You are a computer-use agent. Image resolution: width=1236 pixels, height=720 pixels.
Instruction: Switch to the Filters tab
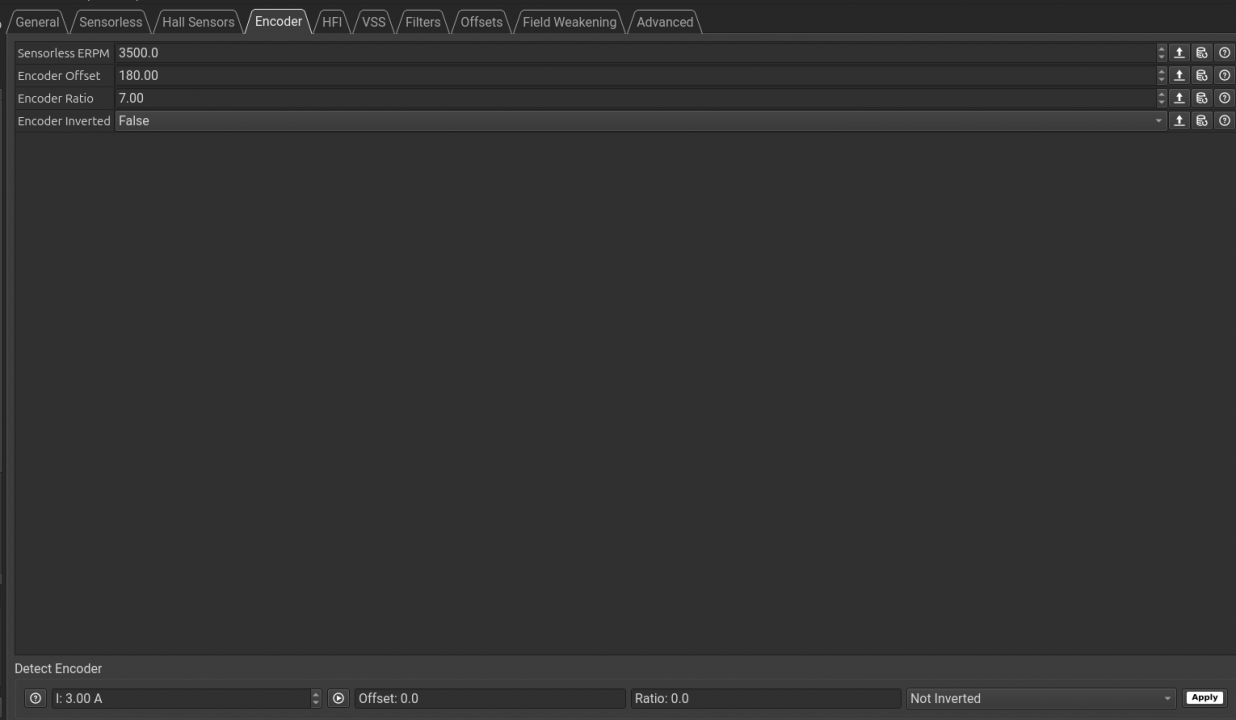point(423,22)
